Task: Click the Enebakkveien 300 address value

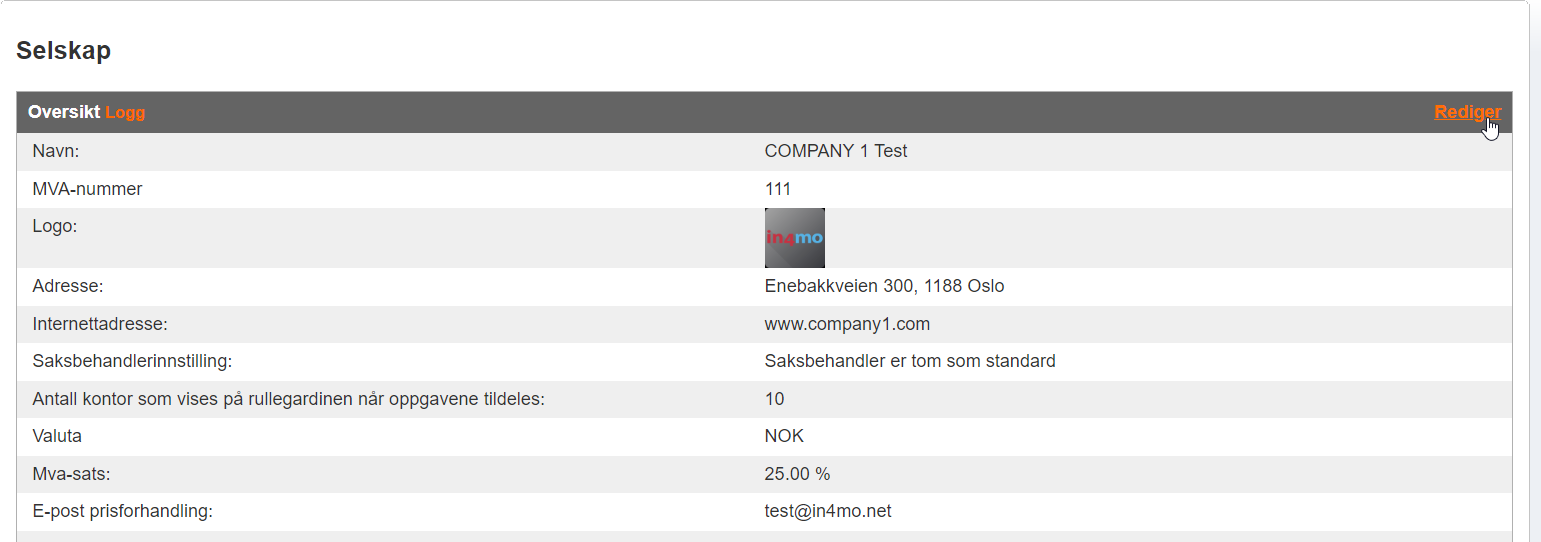Action: point(883,287)
